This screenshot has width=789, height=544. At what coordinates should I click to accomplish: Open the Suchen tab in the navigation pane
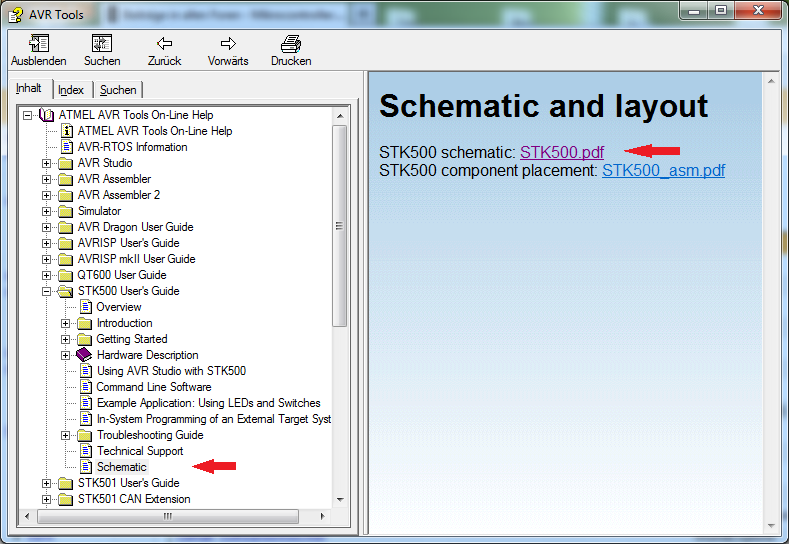click(x=118, y=90)
